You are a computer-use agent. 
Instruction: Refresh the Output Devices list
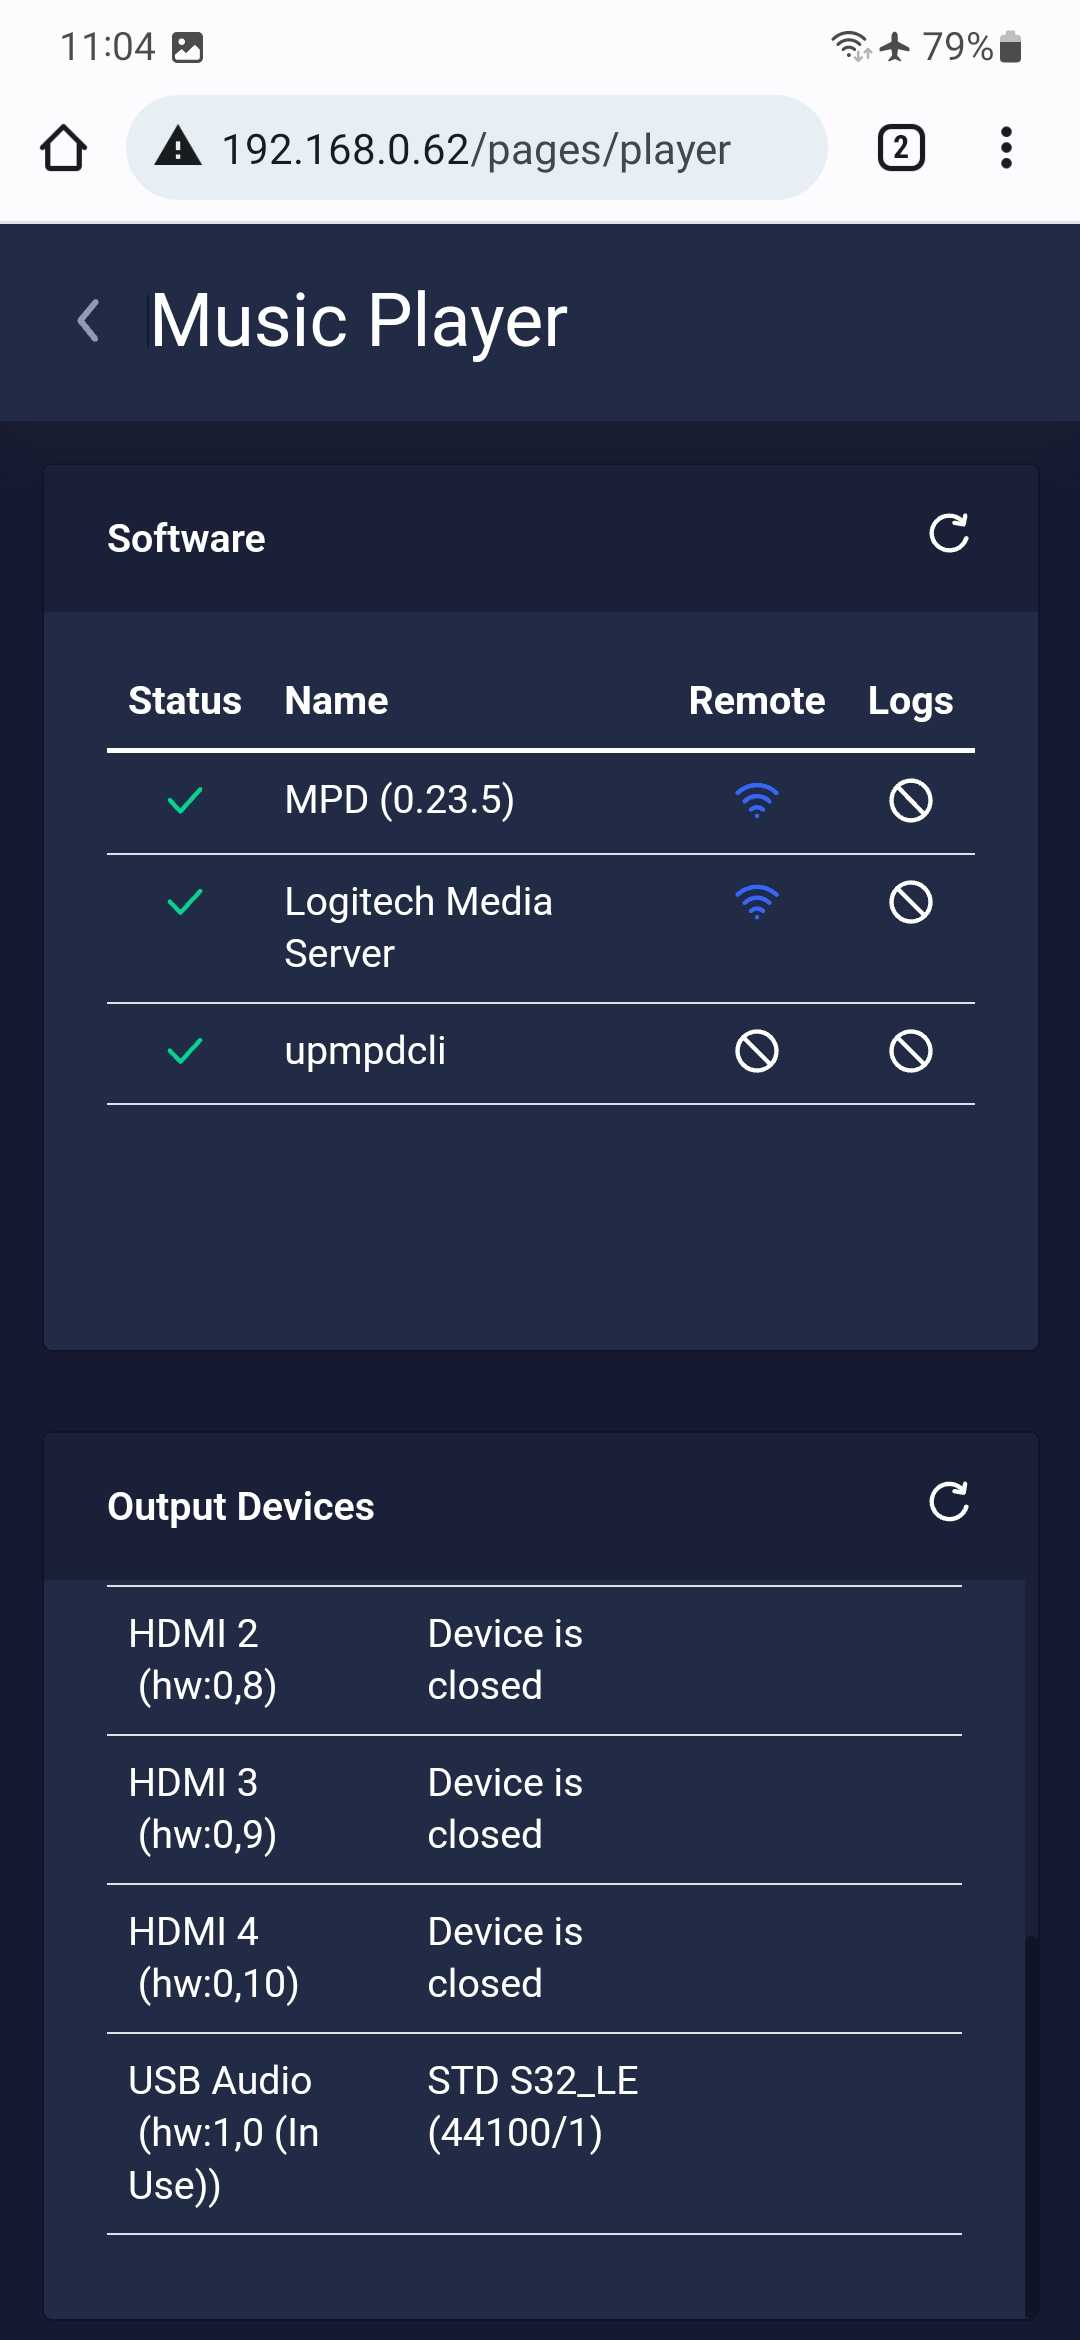click(x=949, y=1502)
